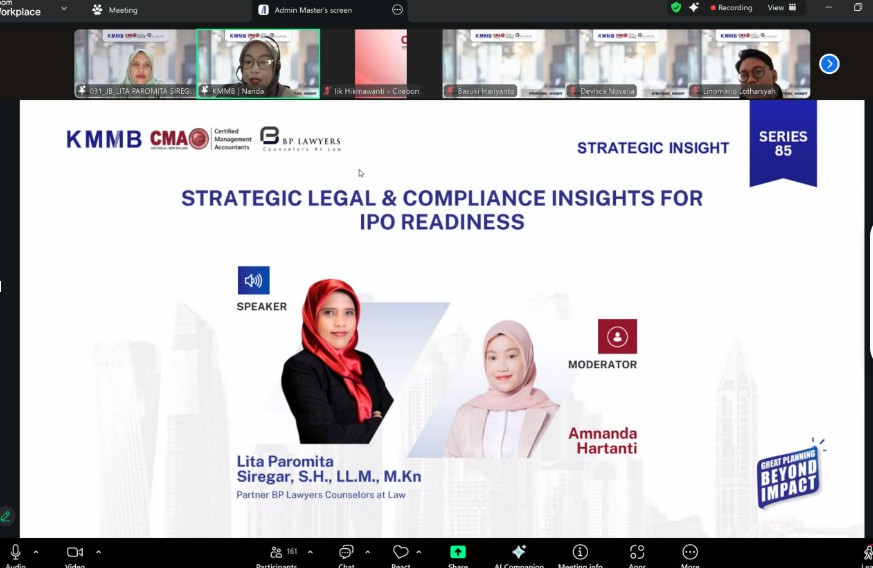Select Linomario Lotharsyah video thumbnail
The height and width of the screenshot is (568, 873).
[749, 63]
